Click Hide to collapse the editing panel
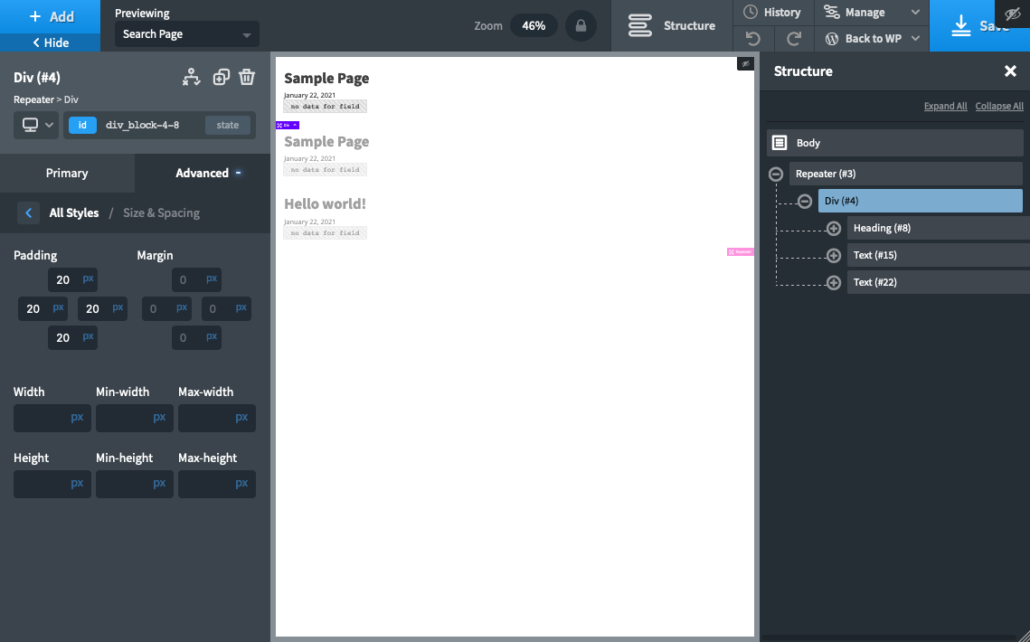 pyautogui.click(x=49, y=43)
